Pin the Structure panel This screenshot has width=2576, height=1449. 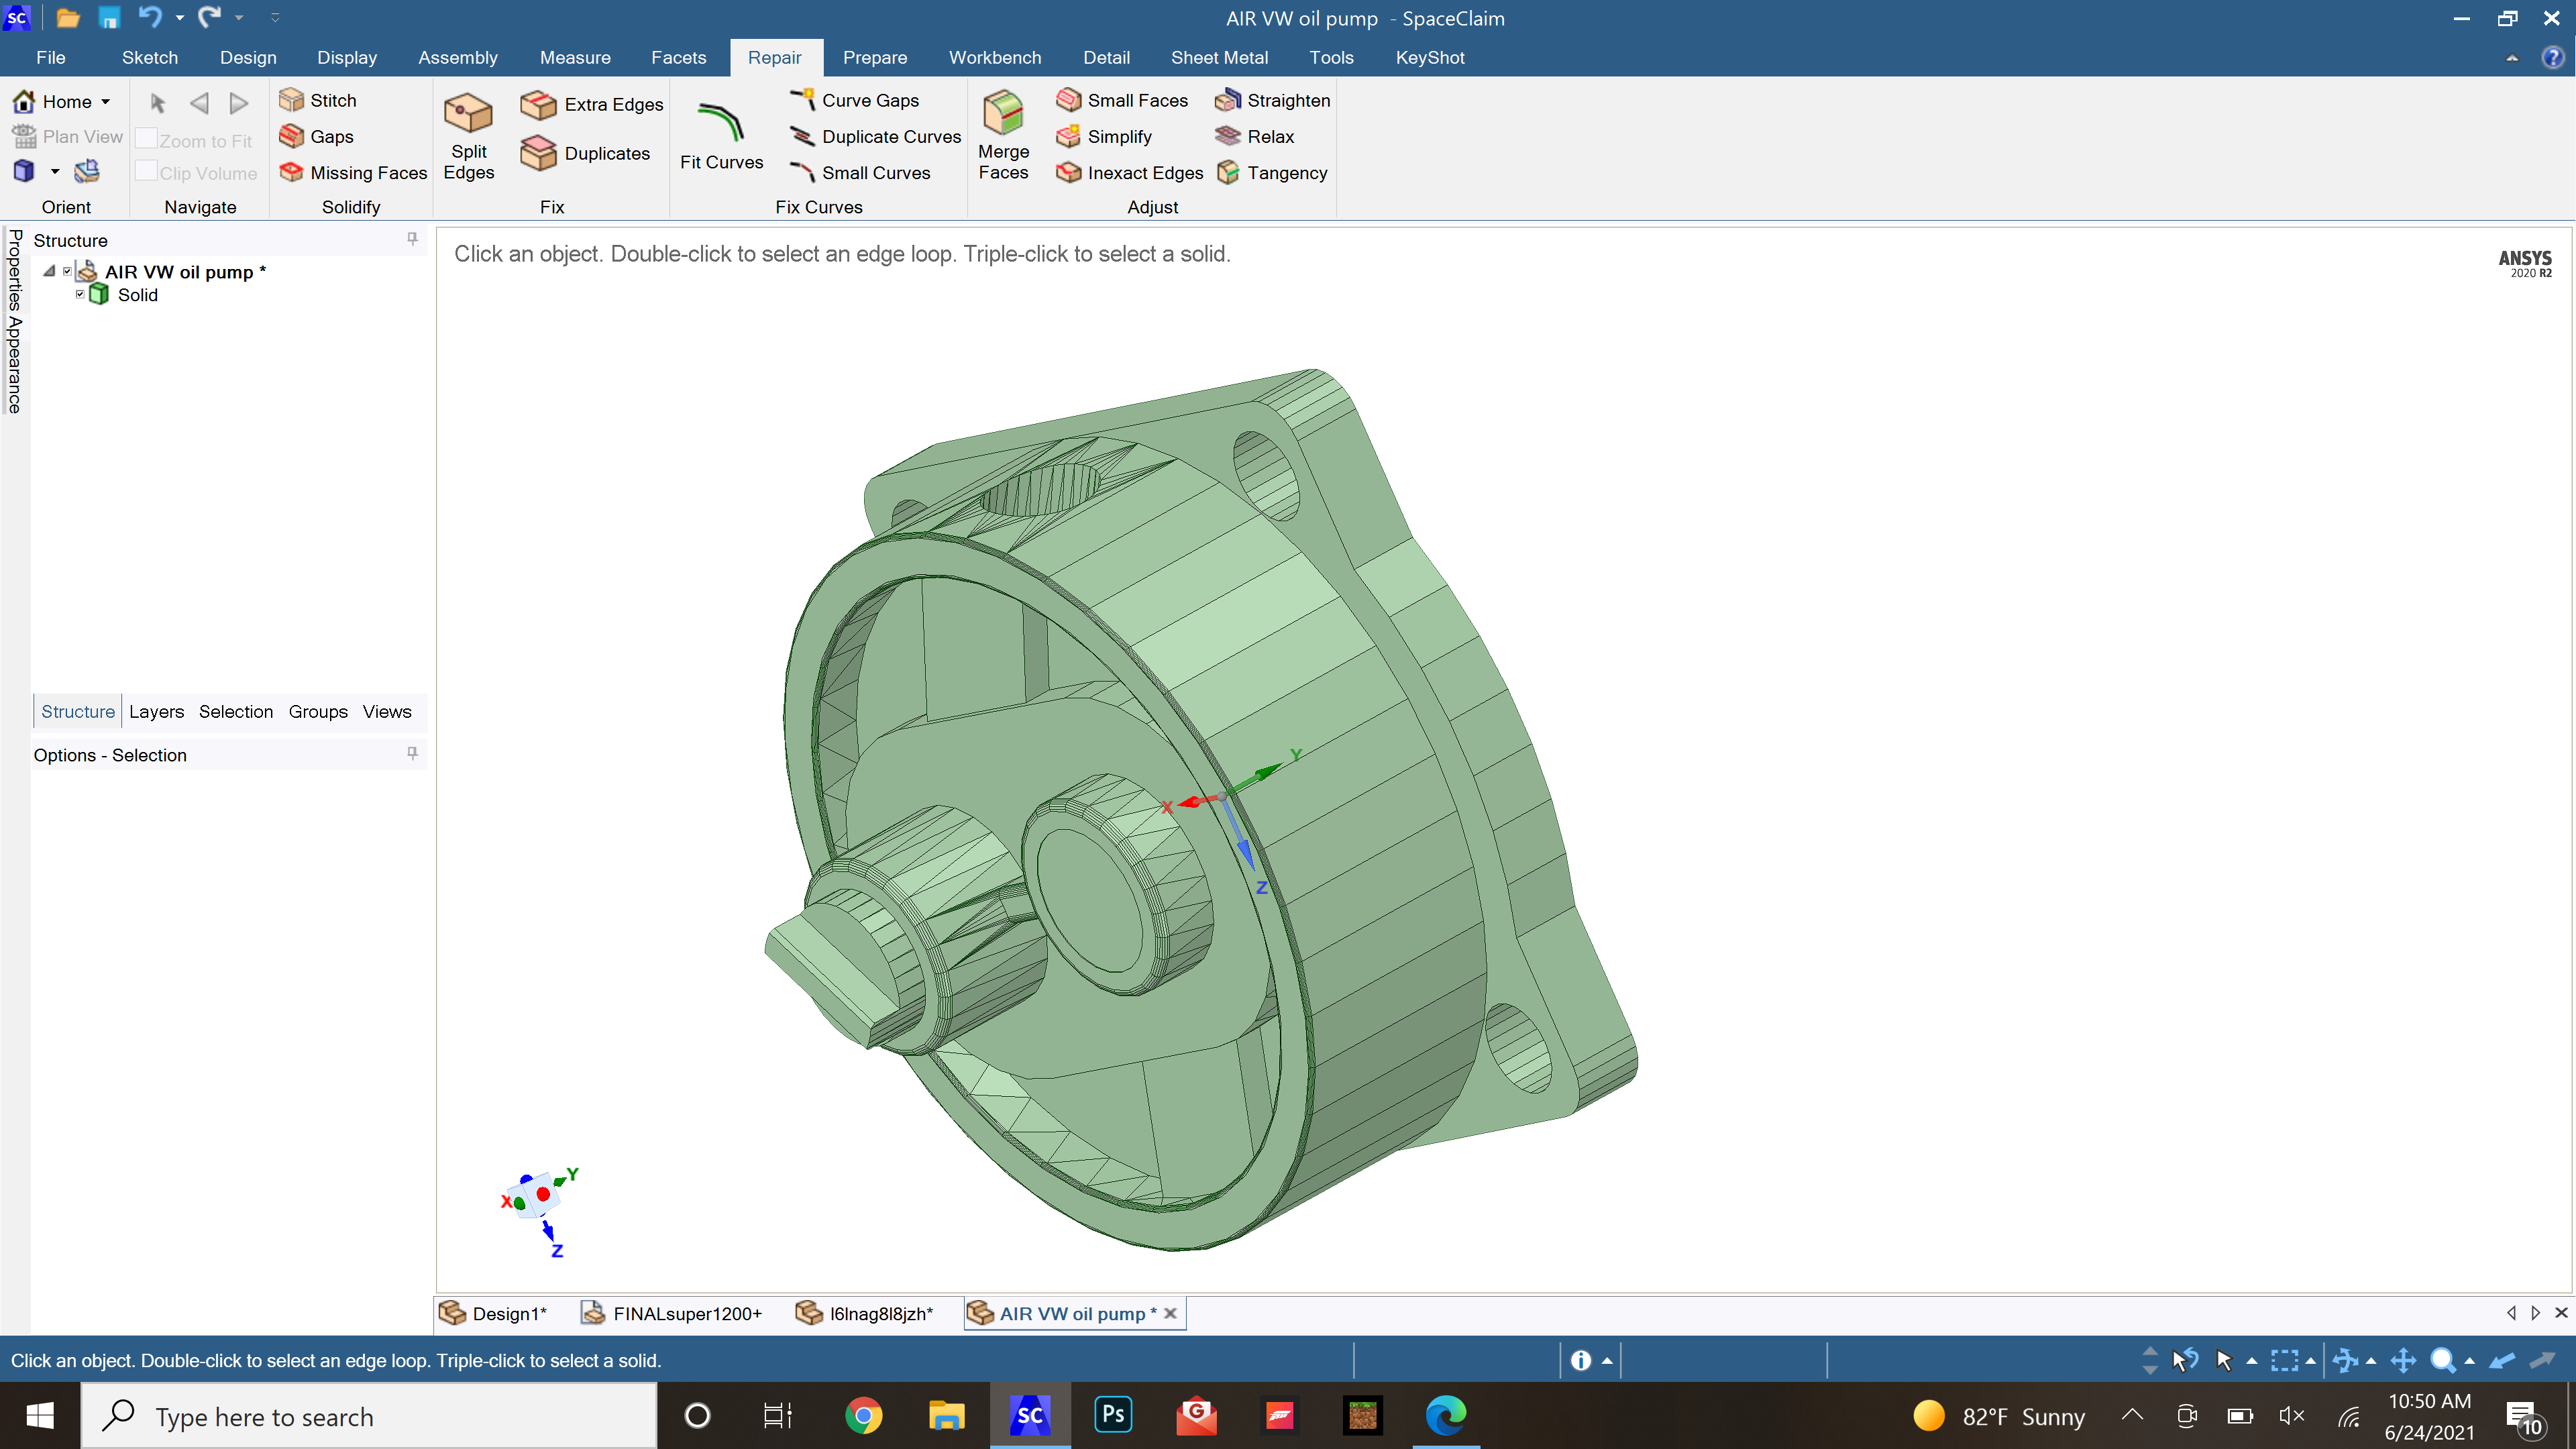coord(412,239)
